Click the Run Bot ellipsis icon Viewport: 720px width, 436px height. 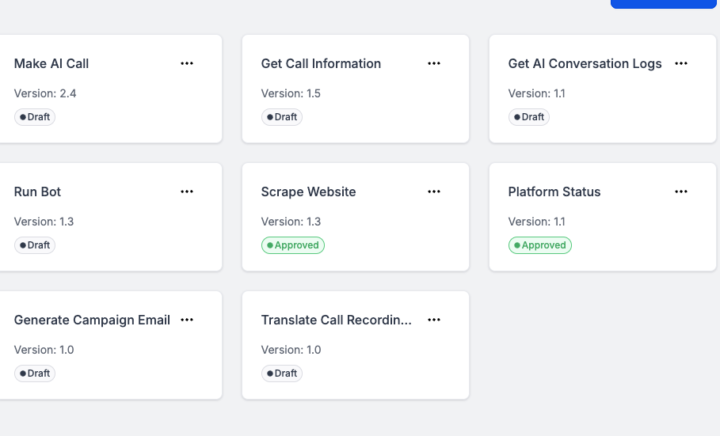click(x=187, y=191)
